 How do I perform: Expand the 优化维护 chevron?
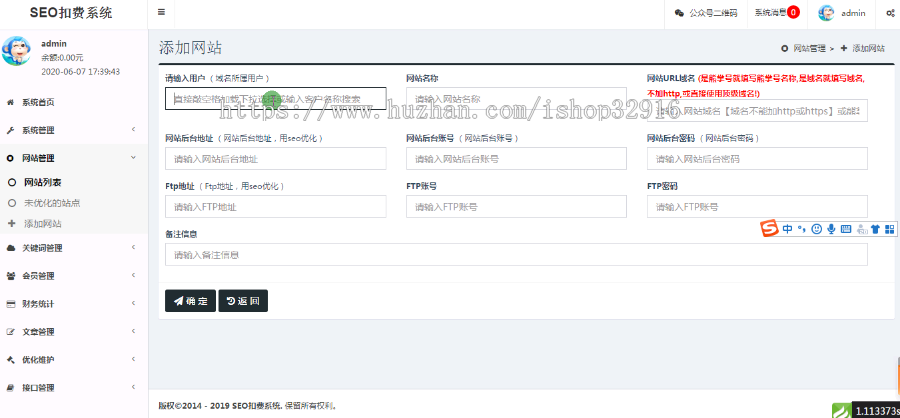pyautogui.click(x=133, y=359)
